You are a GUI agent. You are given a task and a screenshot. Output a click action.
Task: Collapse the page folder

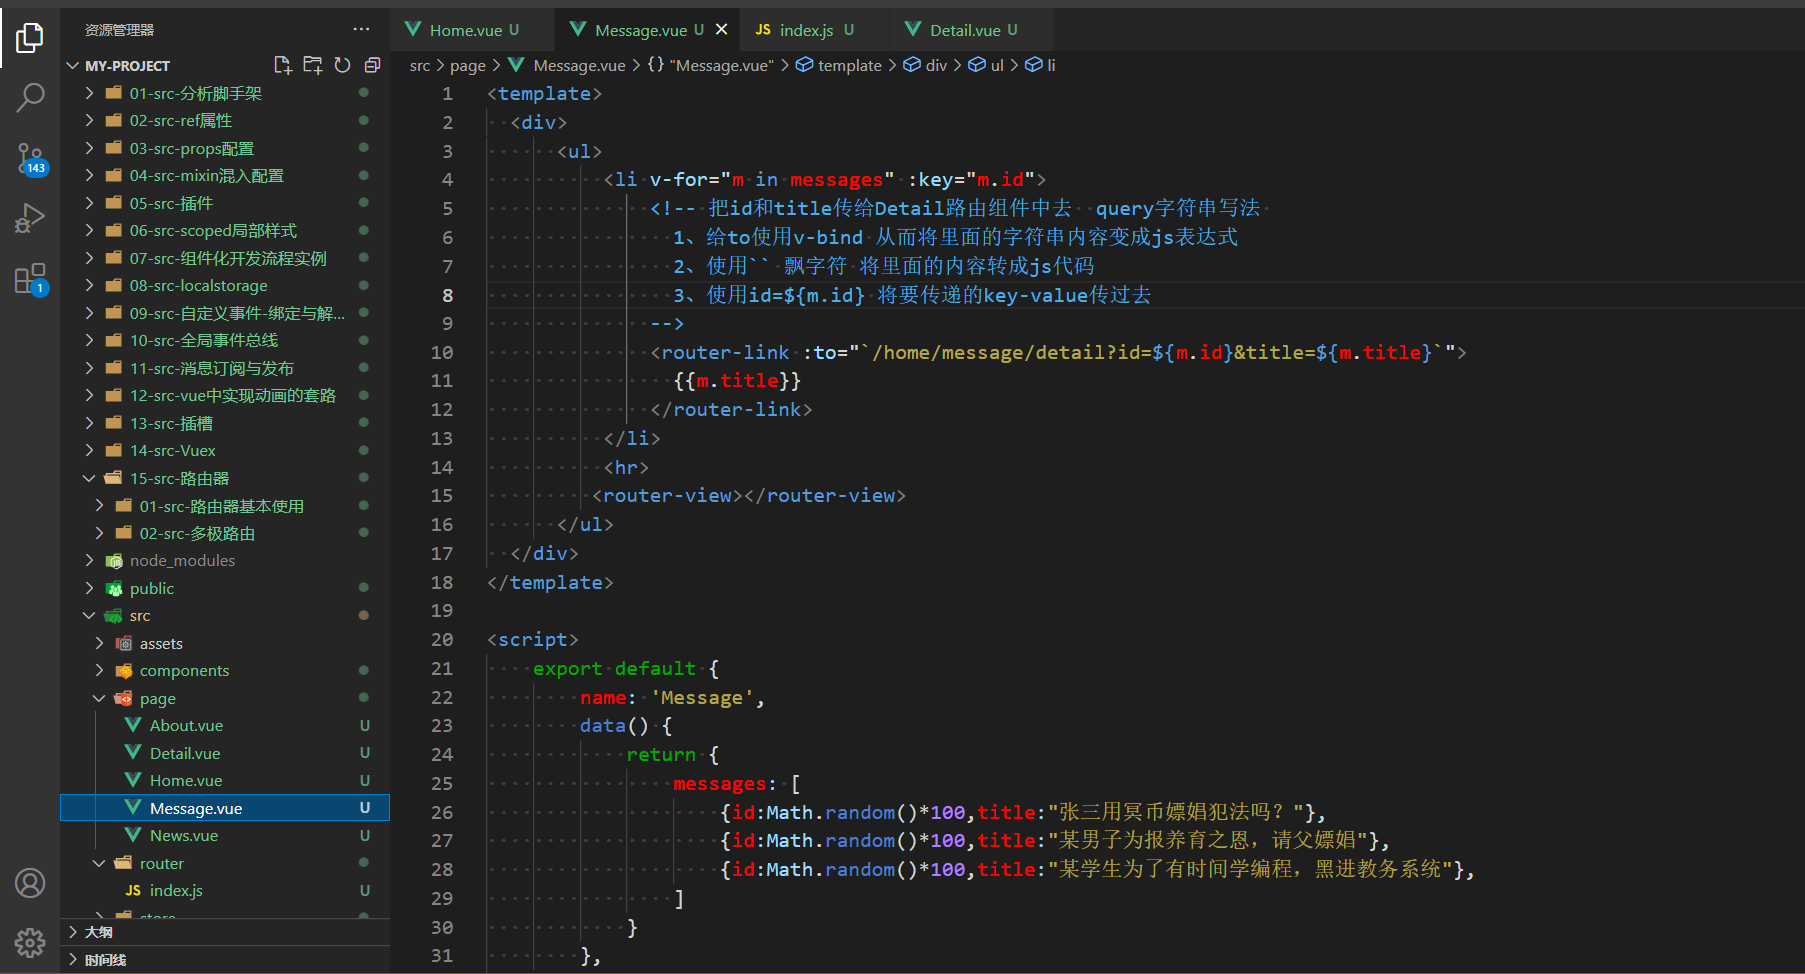[x=225, y=698]
